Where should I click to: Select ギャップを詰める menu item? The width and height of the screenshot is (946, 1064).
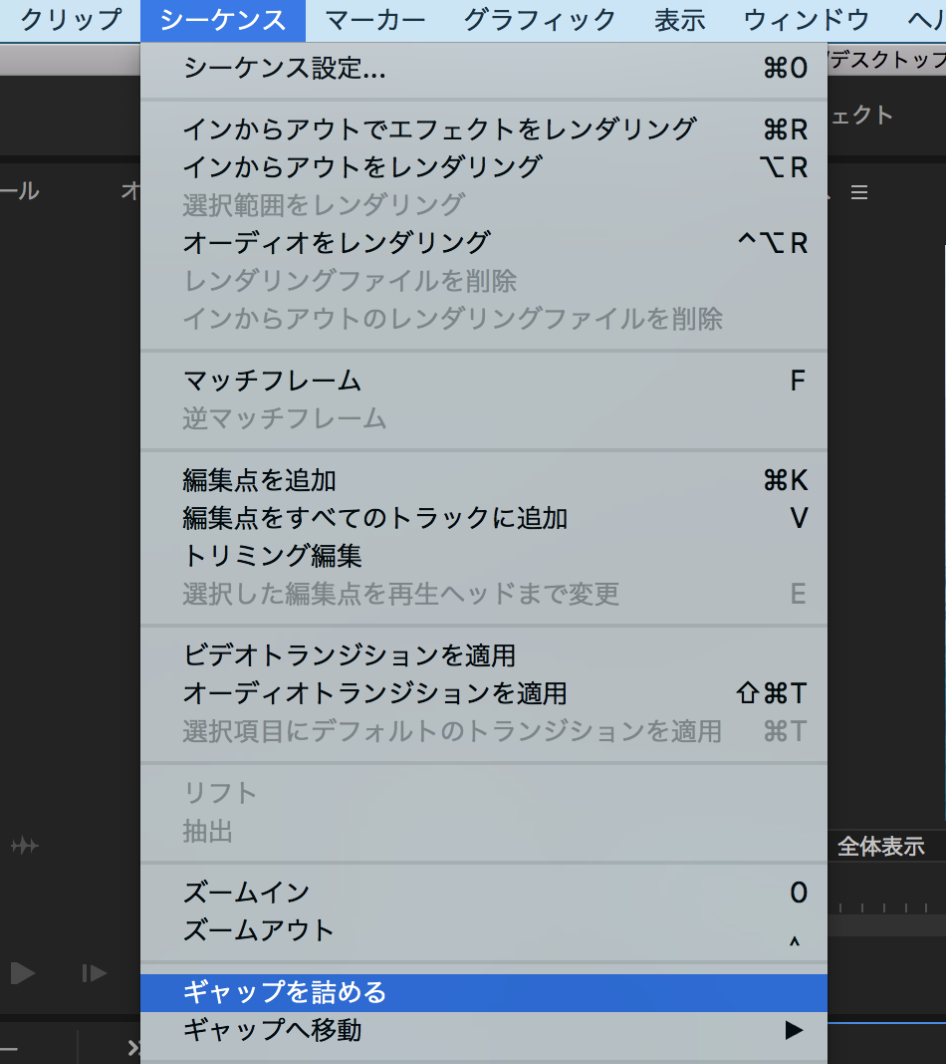284,992
